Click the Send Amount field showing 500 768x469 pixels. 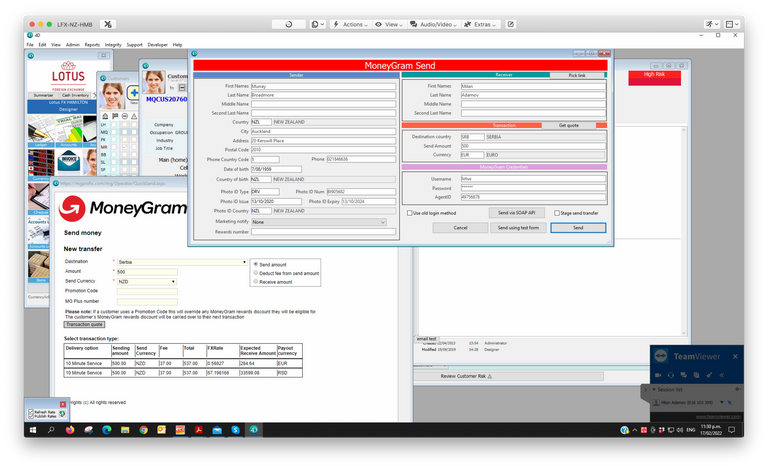533,146
